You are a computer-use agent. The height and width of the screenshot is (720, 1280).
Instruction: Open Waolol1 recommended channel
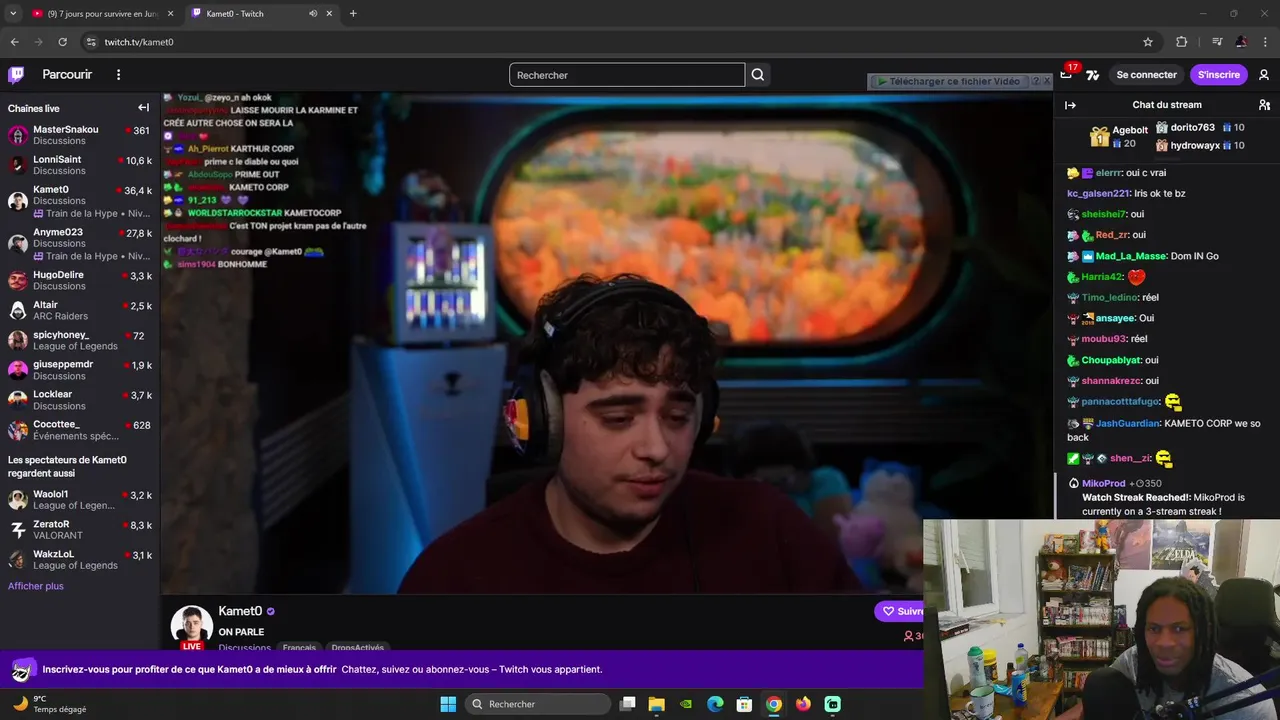(x=79, y=500)
